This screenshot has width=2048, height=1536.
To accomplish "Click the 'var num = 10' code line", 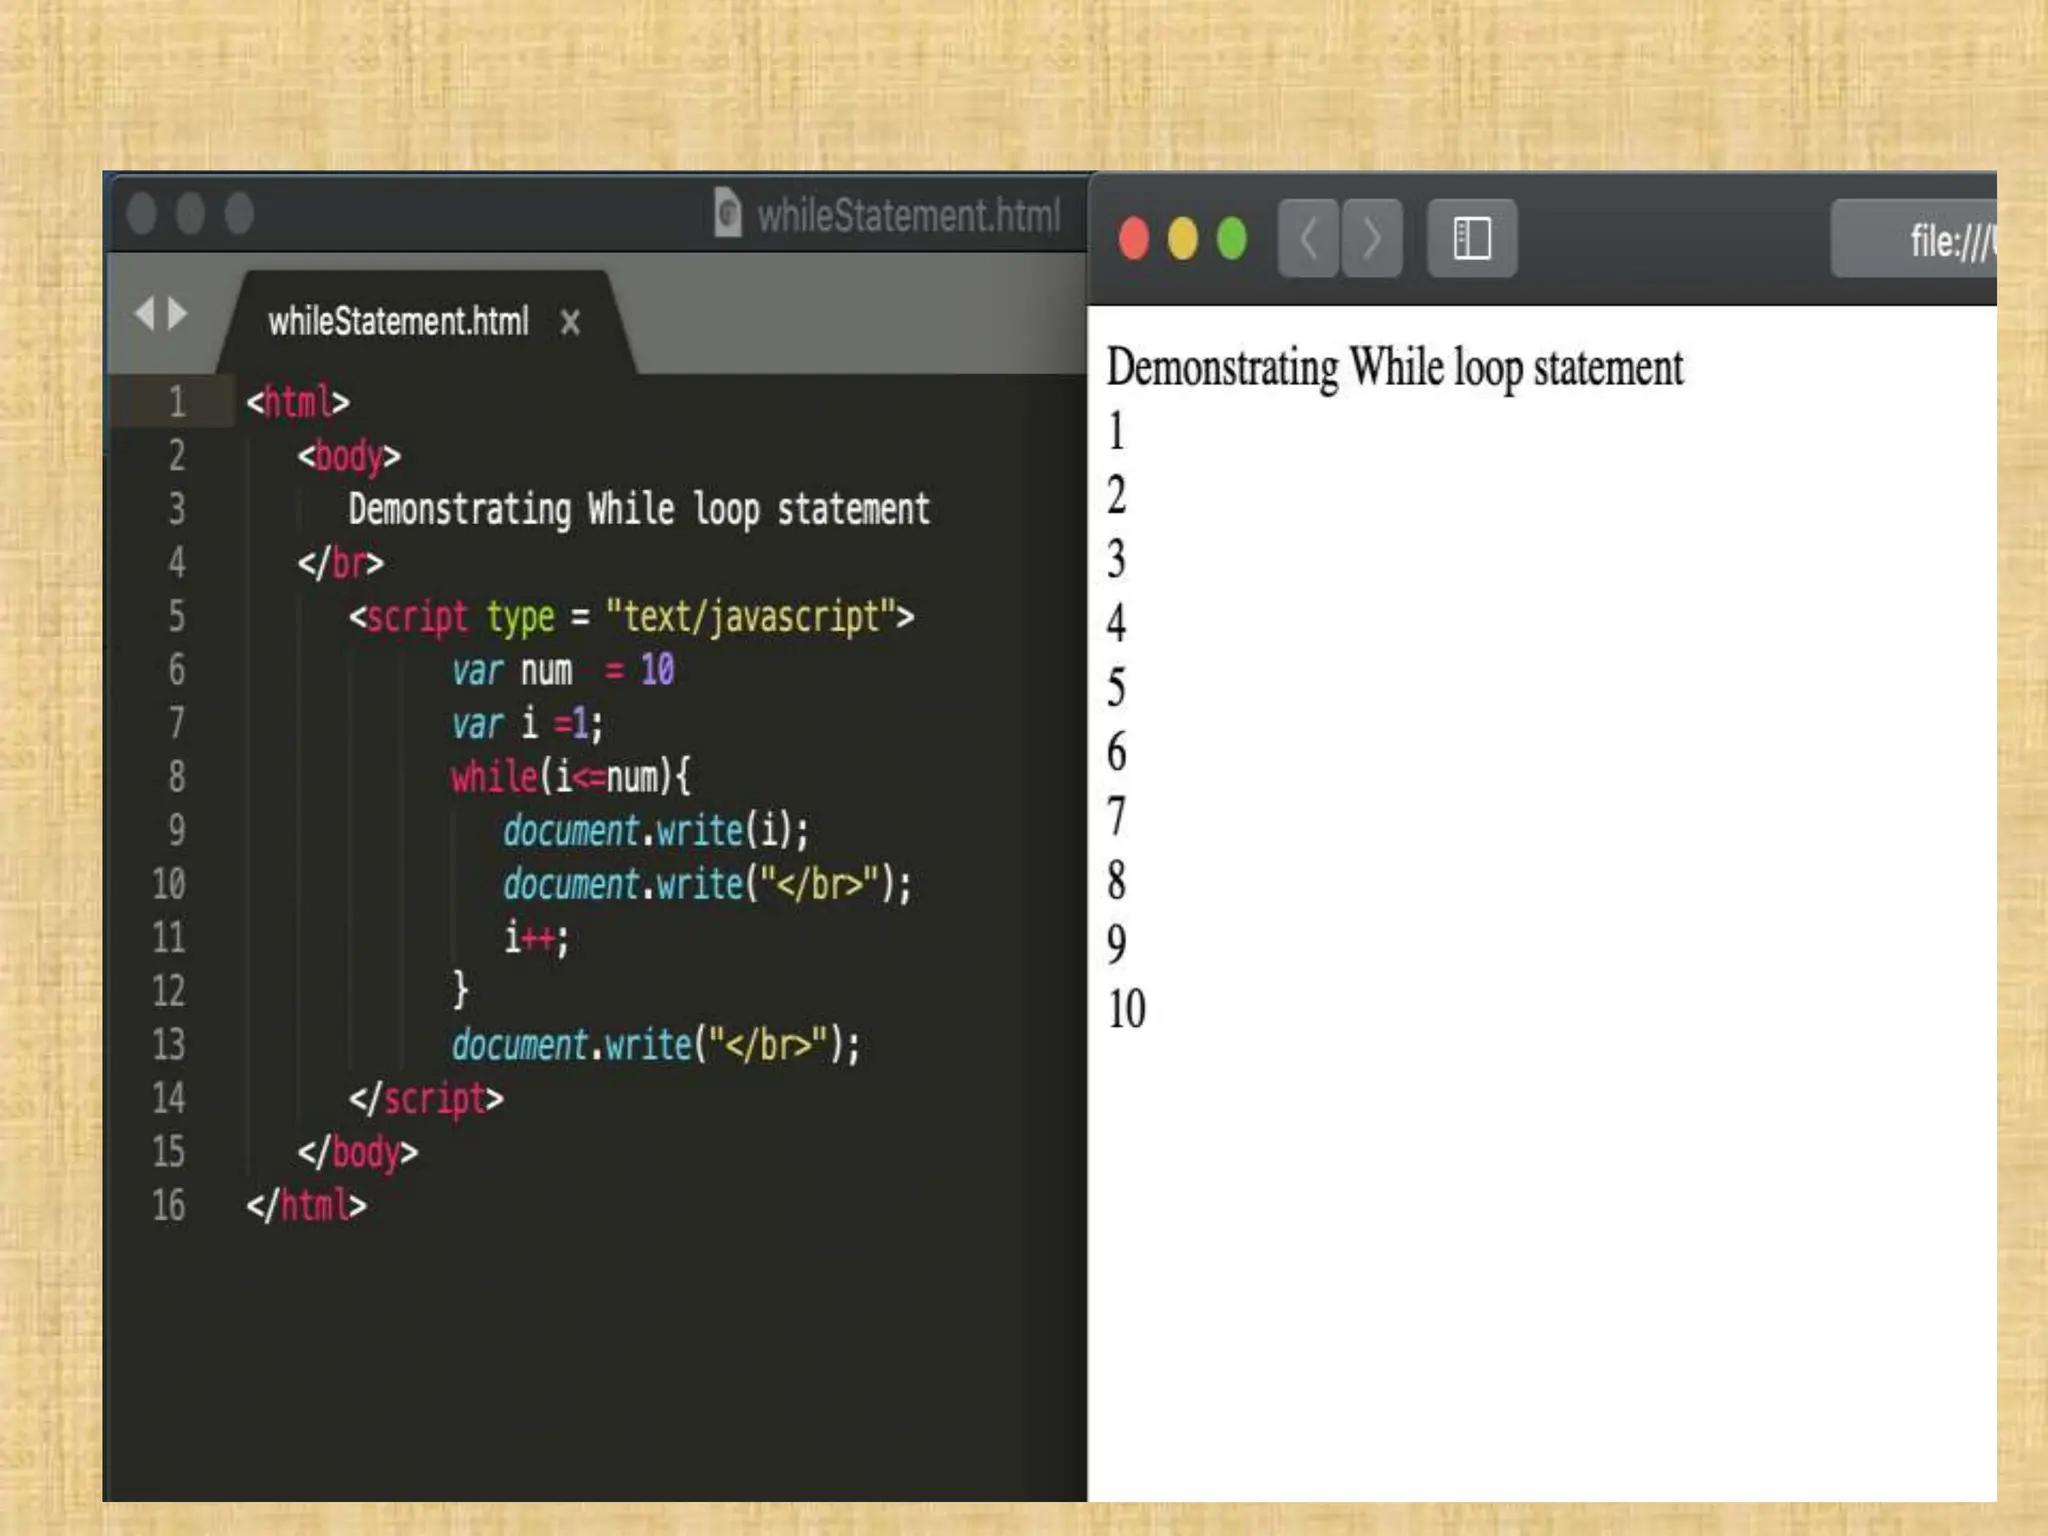I will pos(562,670).
